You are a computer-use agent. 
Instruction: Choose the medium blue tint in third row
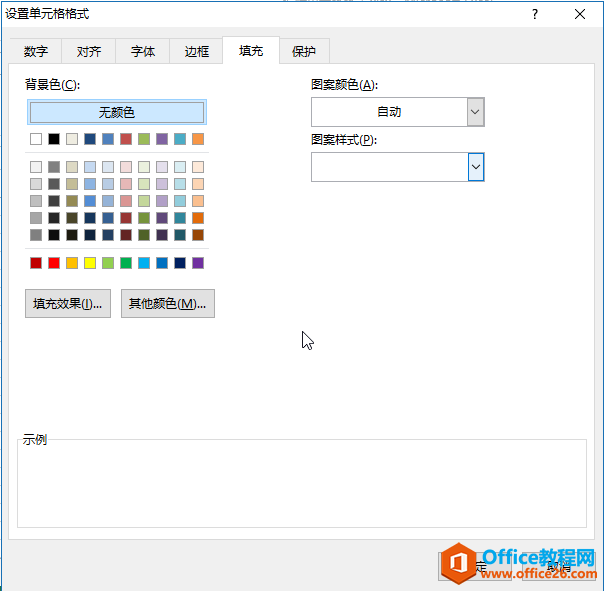[x=90, y=201]
